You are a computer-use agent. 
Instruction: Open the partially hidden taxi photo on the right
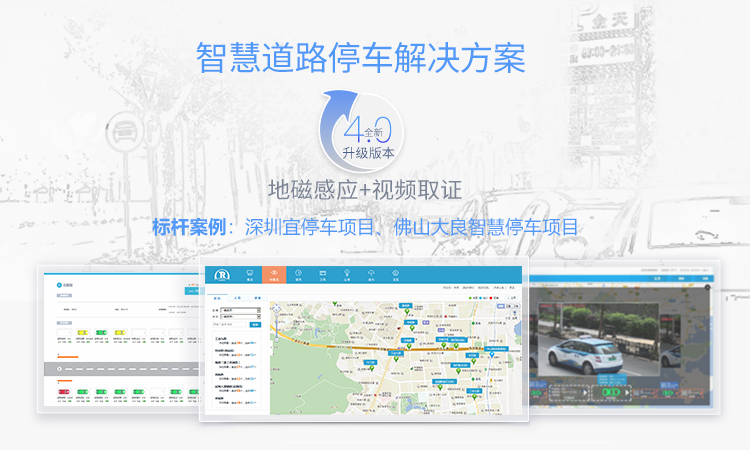point(672,341)
